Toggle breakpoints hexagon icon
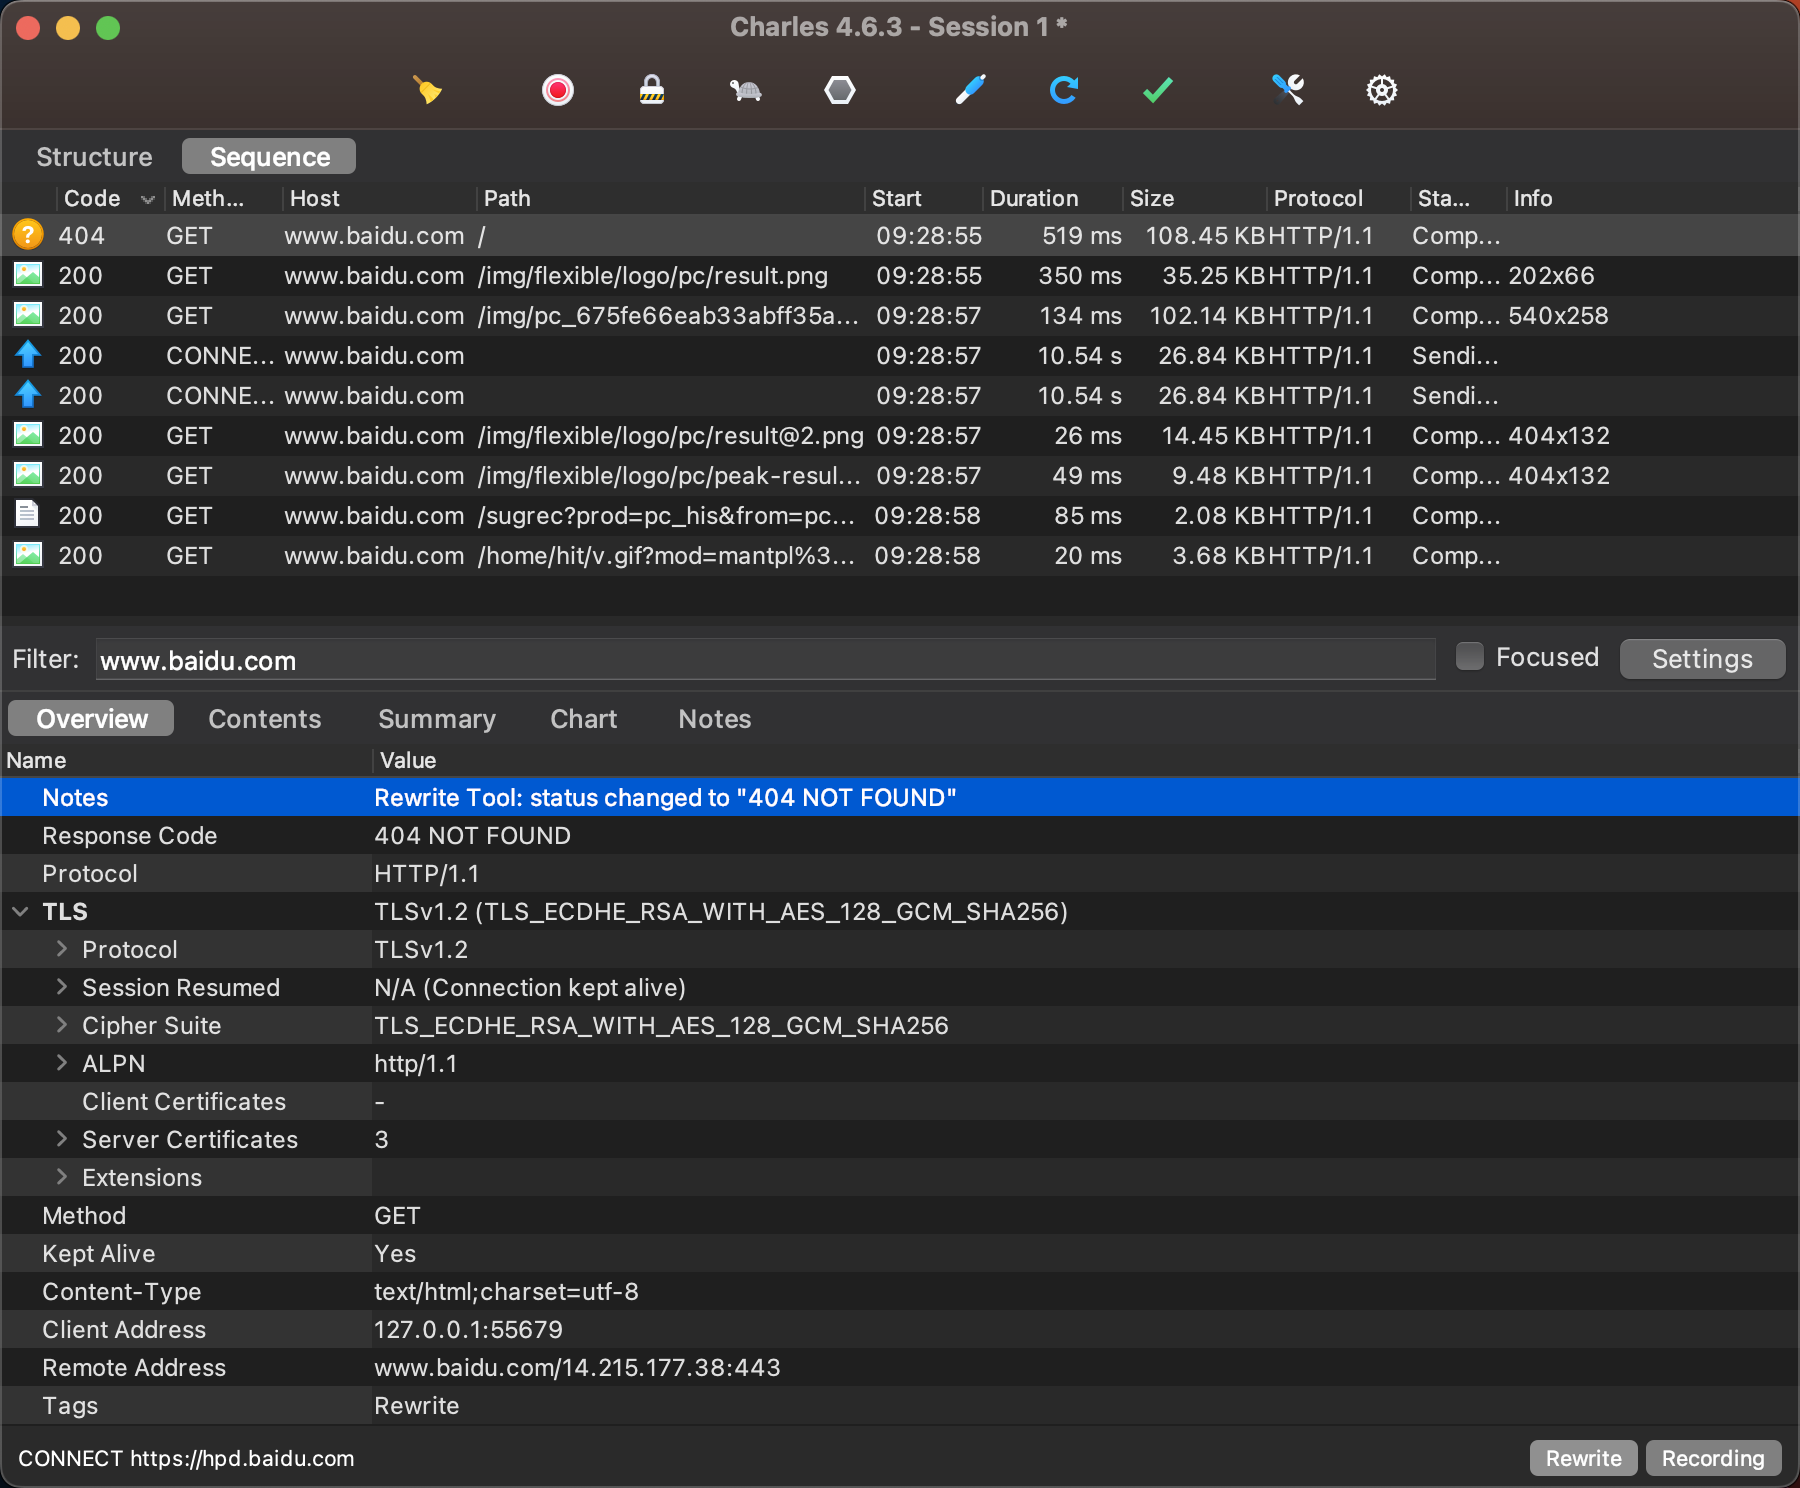Screen dimensions: 1800x1488 [839, 90]
